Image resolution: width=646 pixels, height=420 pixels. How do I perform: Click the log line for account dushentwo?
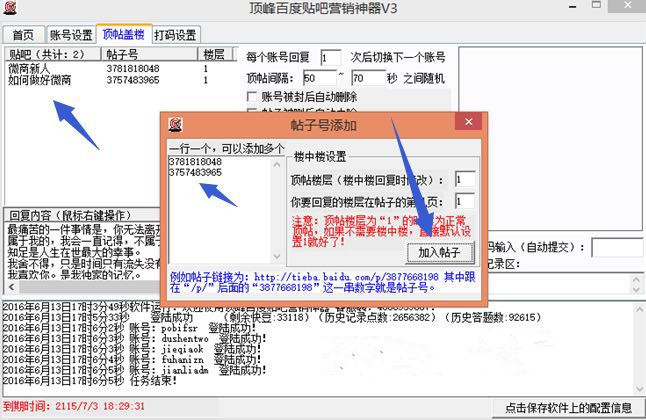(134, 338)
